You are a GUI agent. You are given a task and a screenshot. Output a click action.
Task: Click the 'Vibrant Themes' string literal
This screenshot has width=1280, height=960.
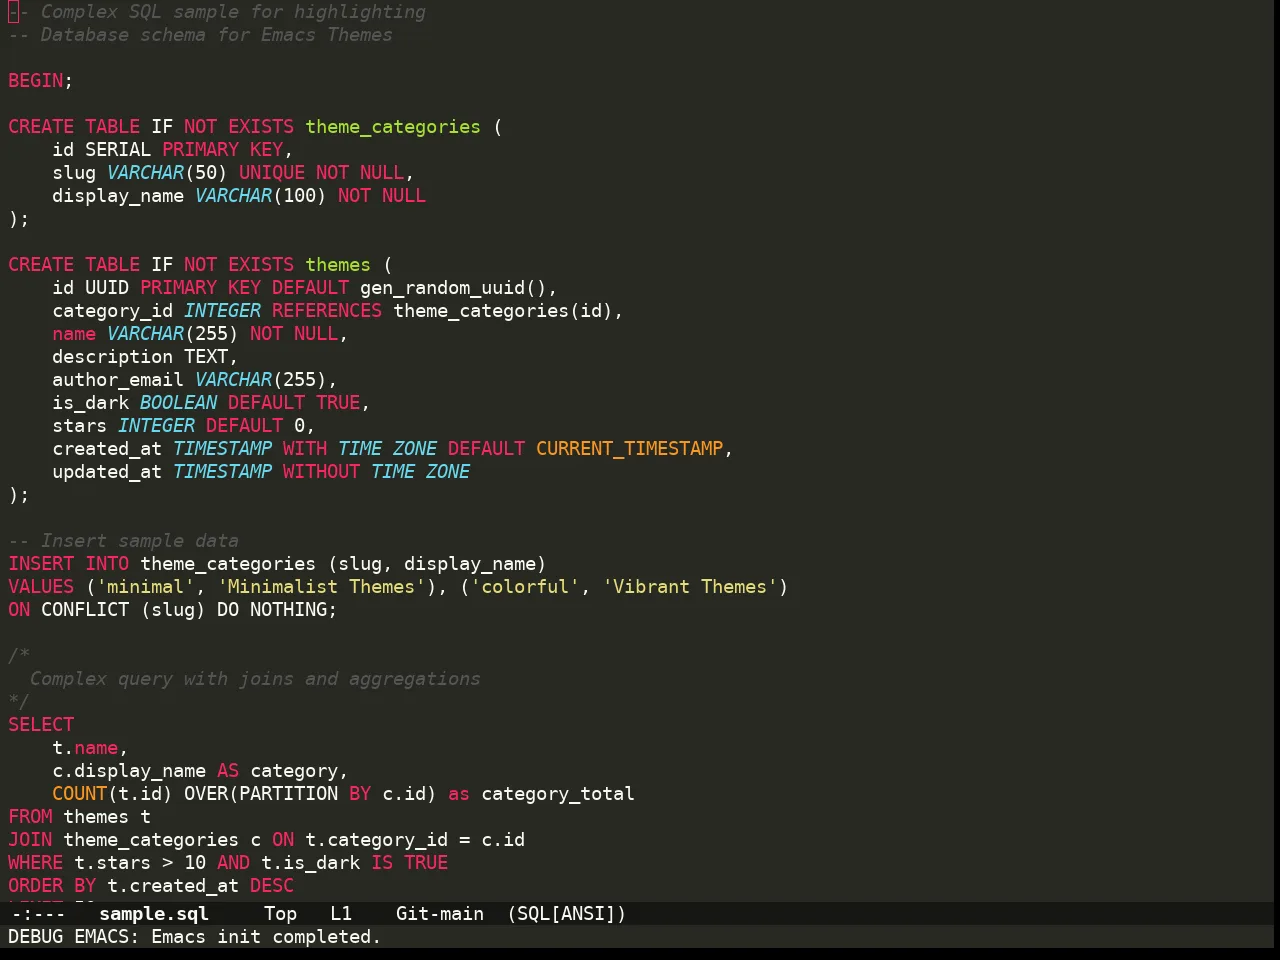[x=690, y=587]
